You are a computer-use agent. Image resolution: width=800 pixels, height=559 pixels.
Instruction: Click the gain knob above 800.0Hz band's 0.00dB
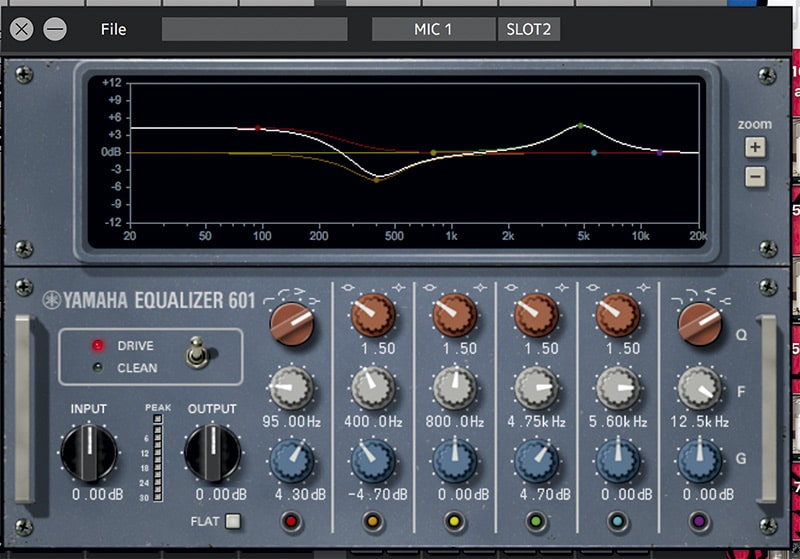coord(455,461)
